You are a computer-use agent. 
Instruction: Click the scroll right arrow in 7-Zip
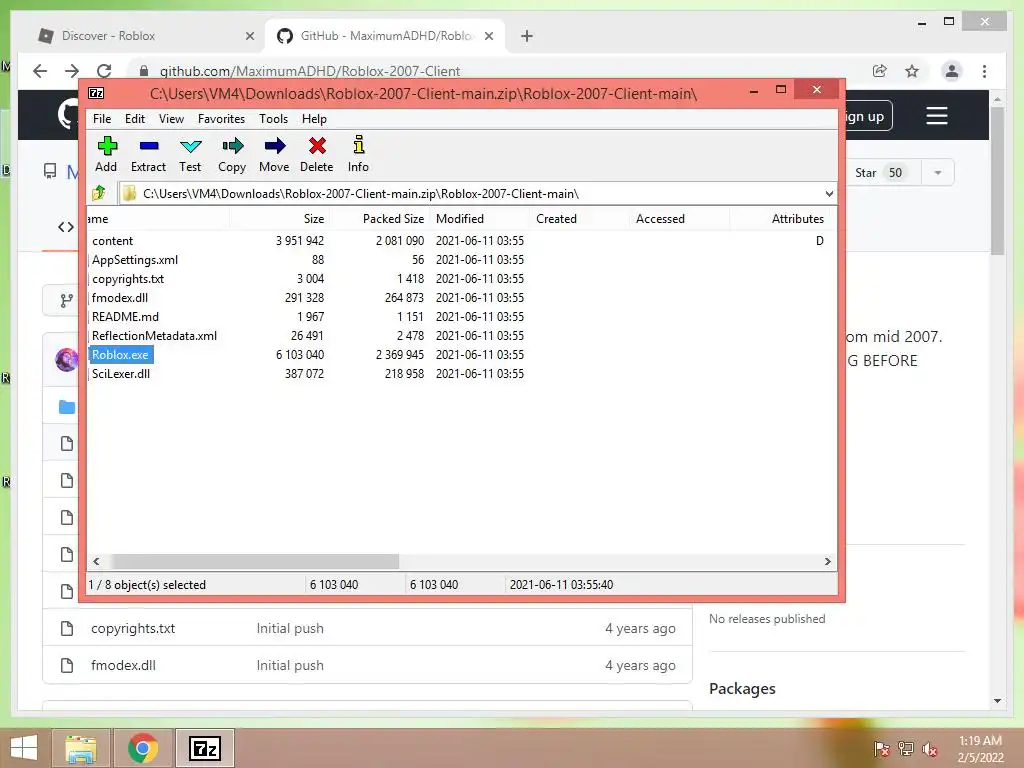click(827, 562)
